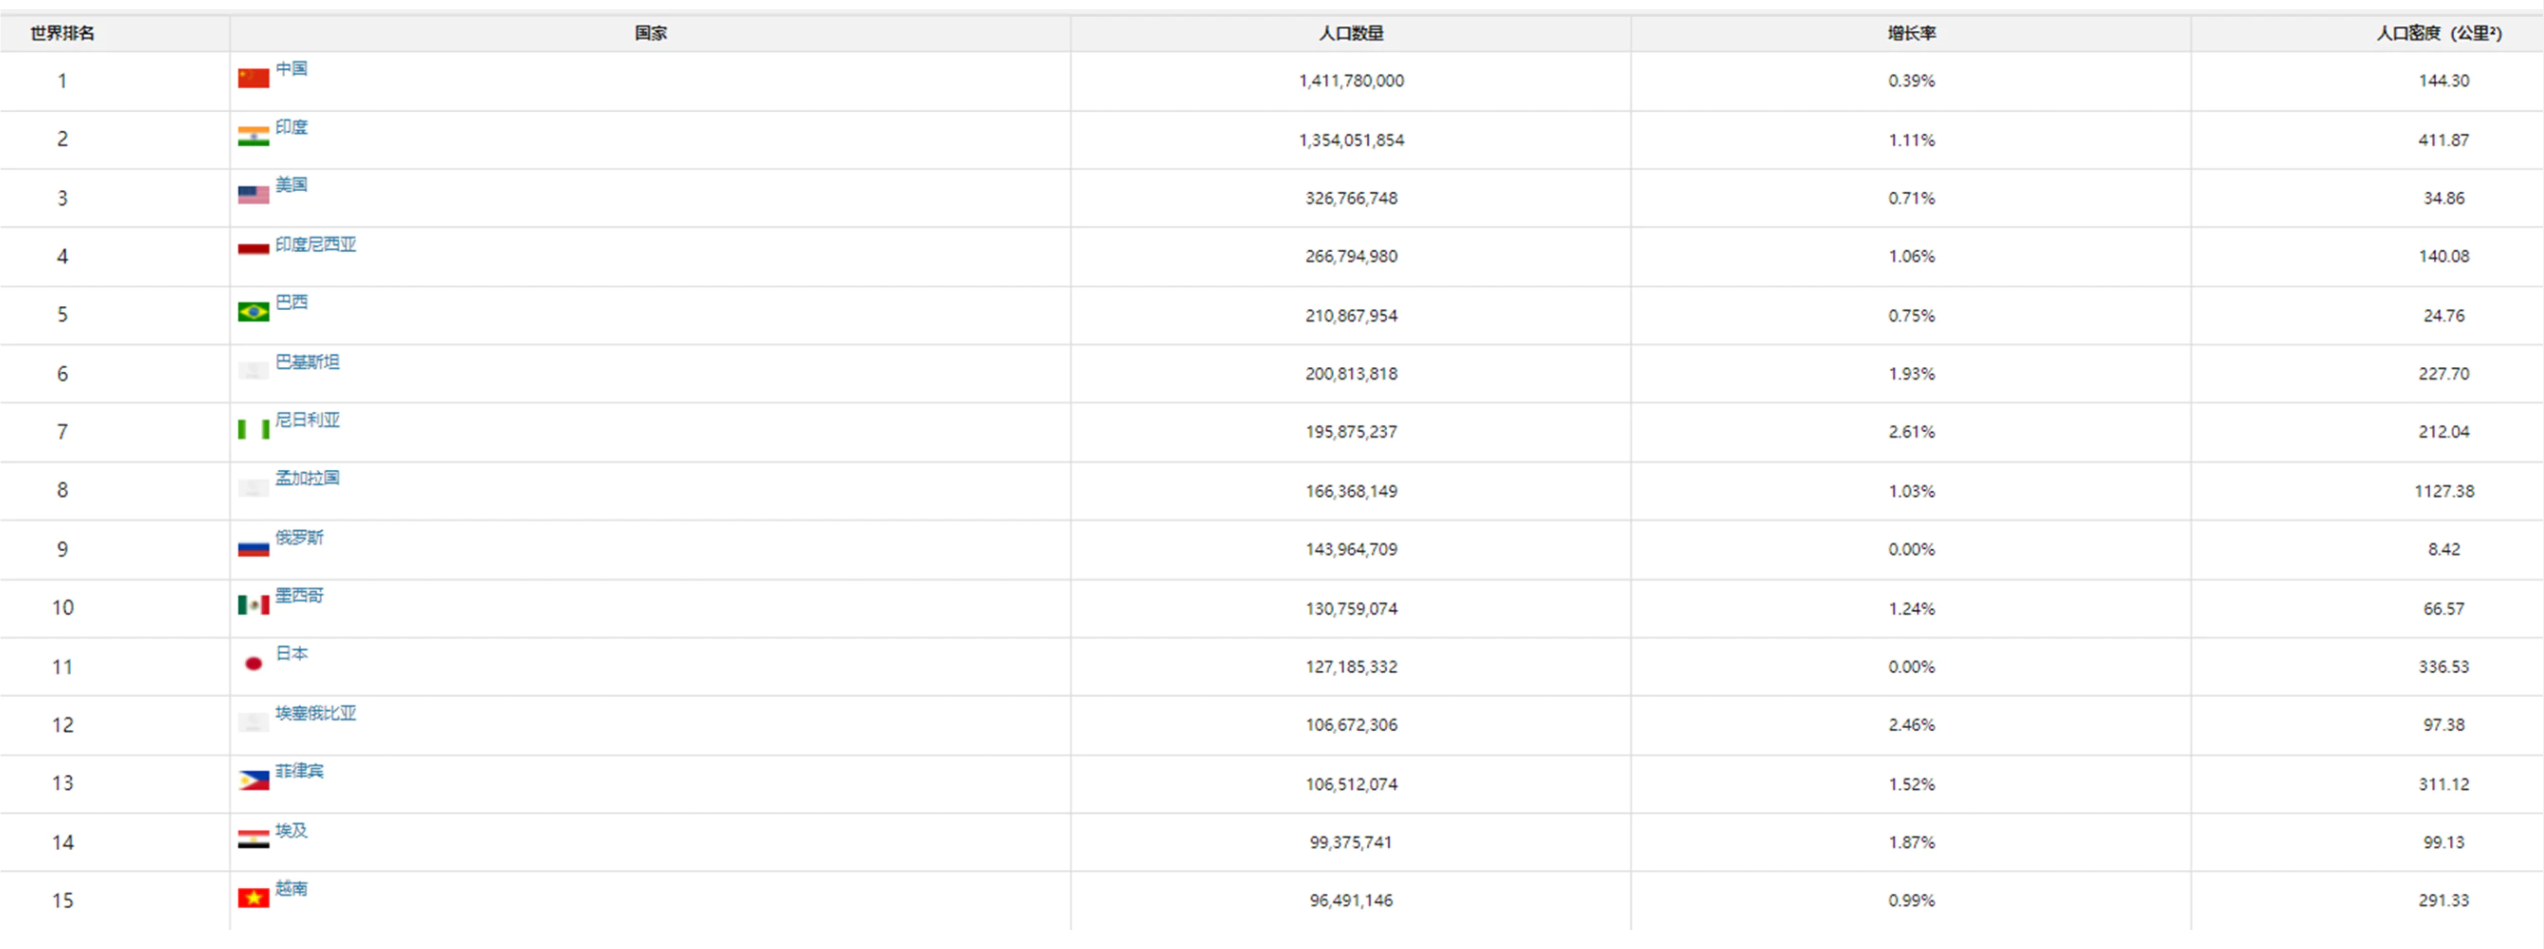Open the 菲律宾 country link

click(x=299, y=771)
